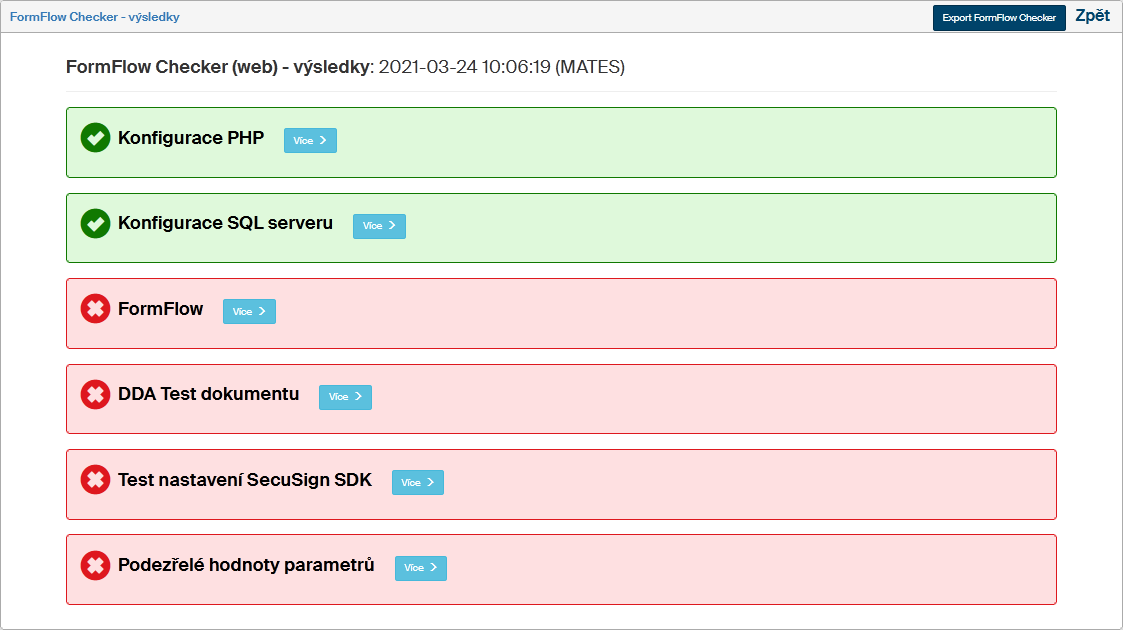This screenshot has width=1123, height=630.
Task: Click red error icon beside Test nastavení SecuSign SDK
Action: pos(95,480)
